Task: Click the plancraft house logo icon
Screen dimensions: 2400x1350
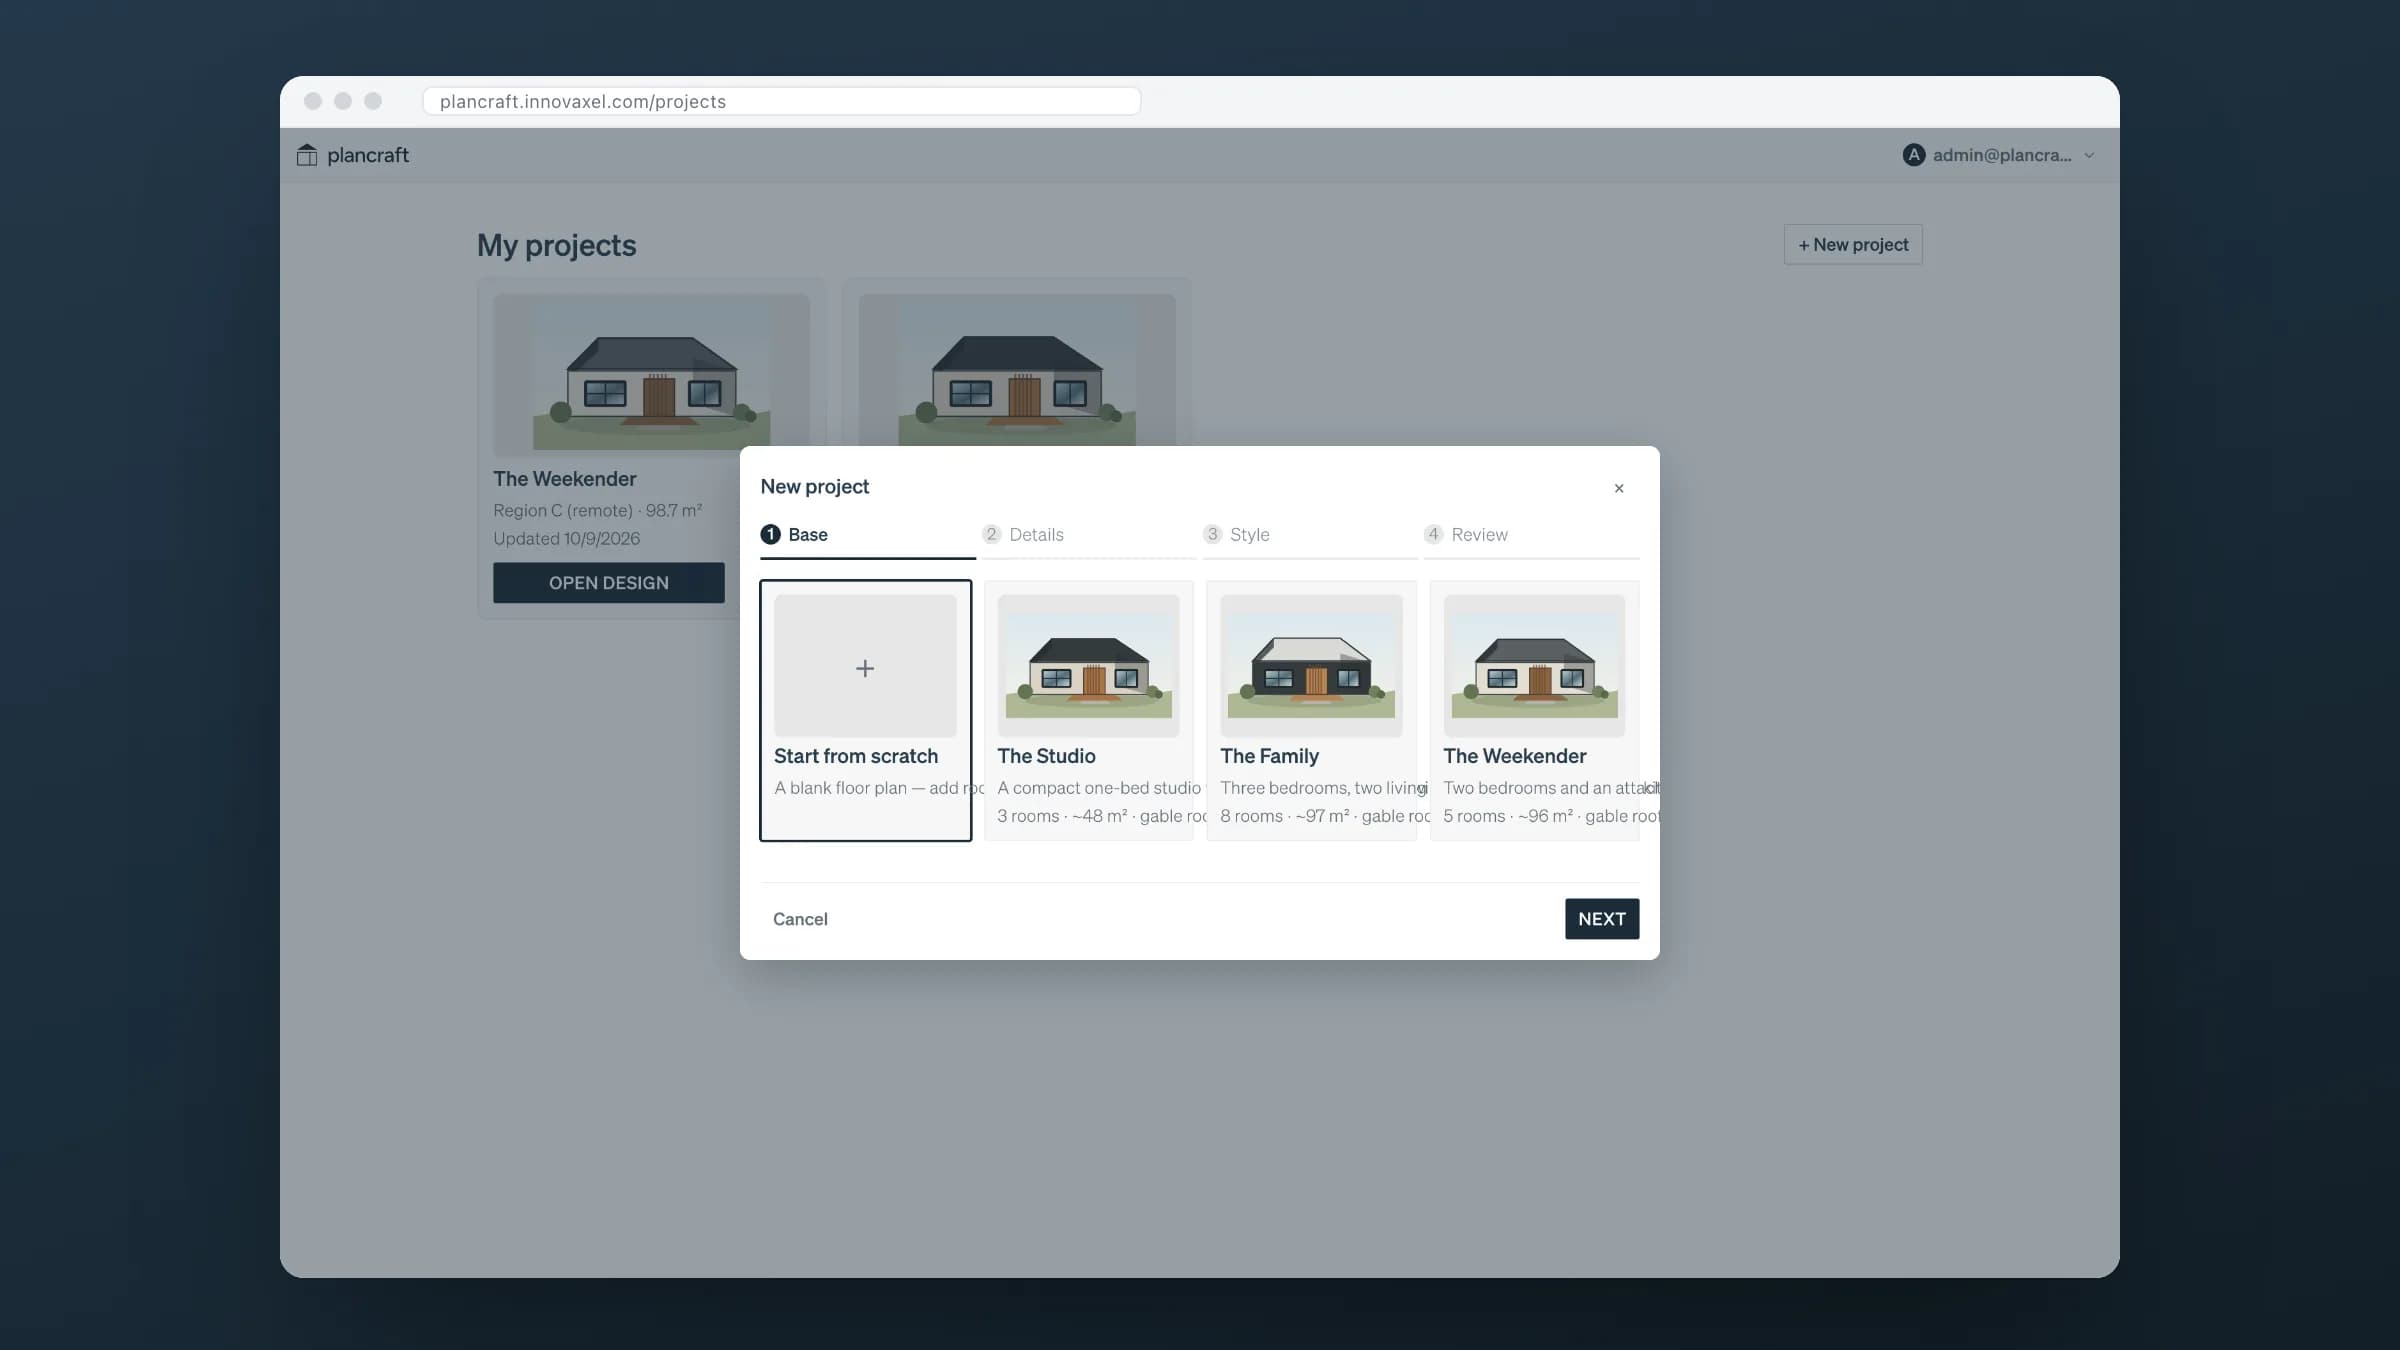Action: click(x=307, y=155)
